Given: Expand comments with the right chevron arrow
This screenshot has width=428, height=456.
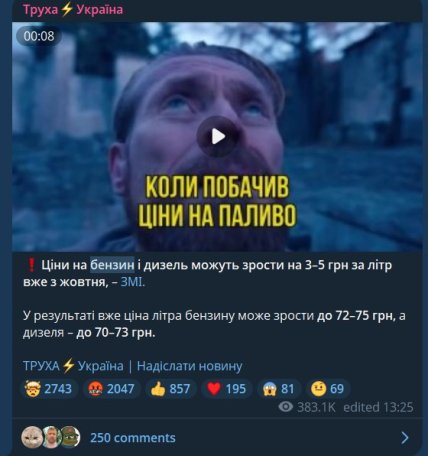Looking at the screenshot, I should click(405, 437).
